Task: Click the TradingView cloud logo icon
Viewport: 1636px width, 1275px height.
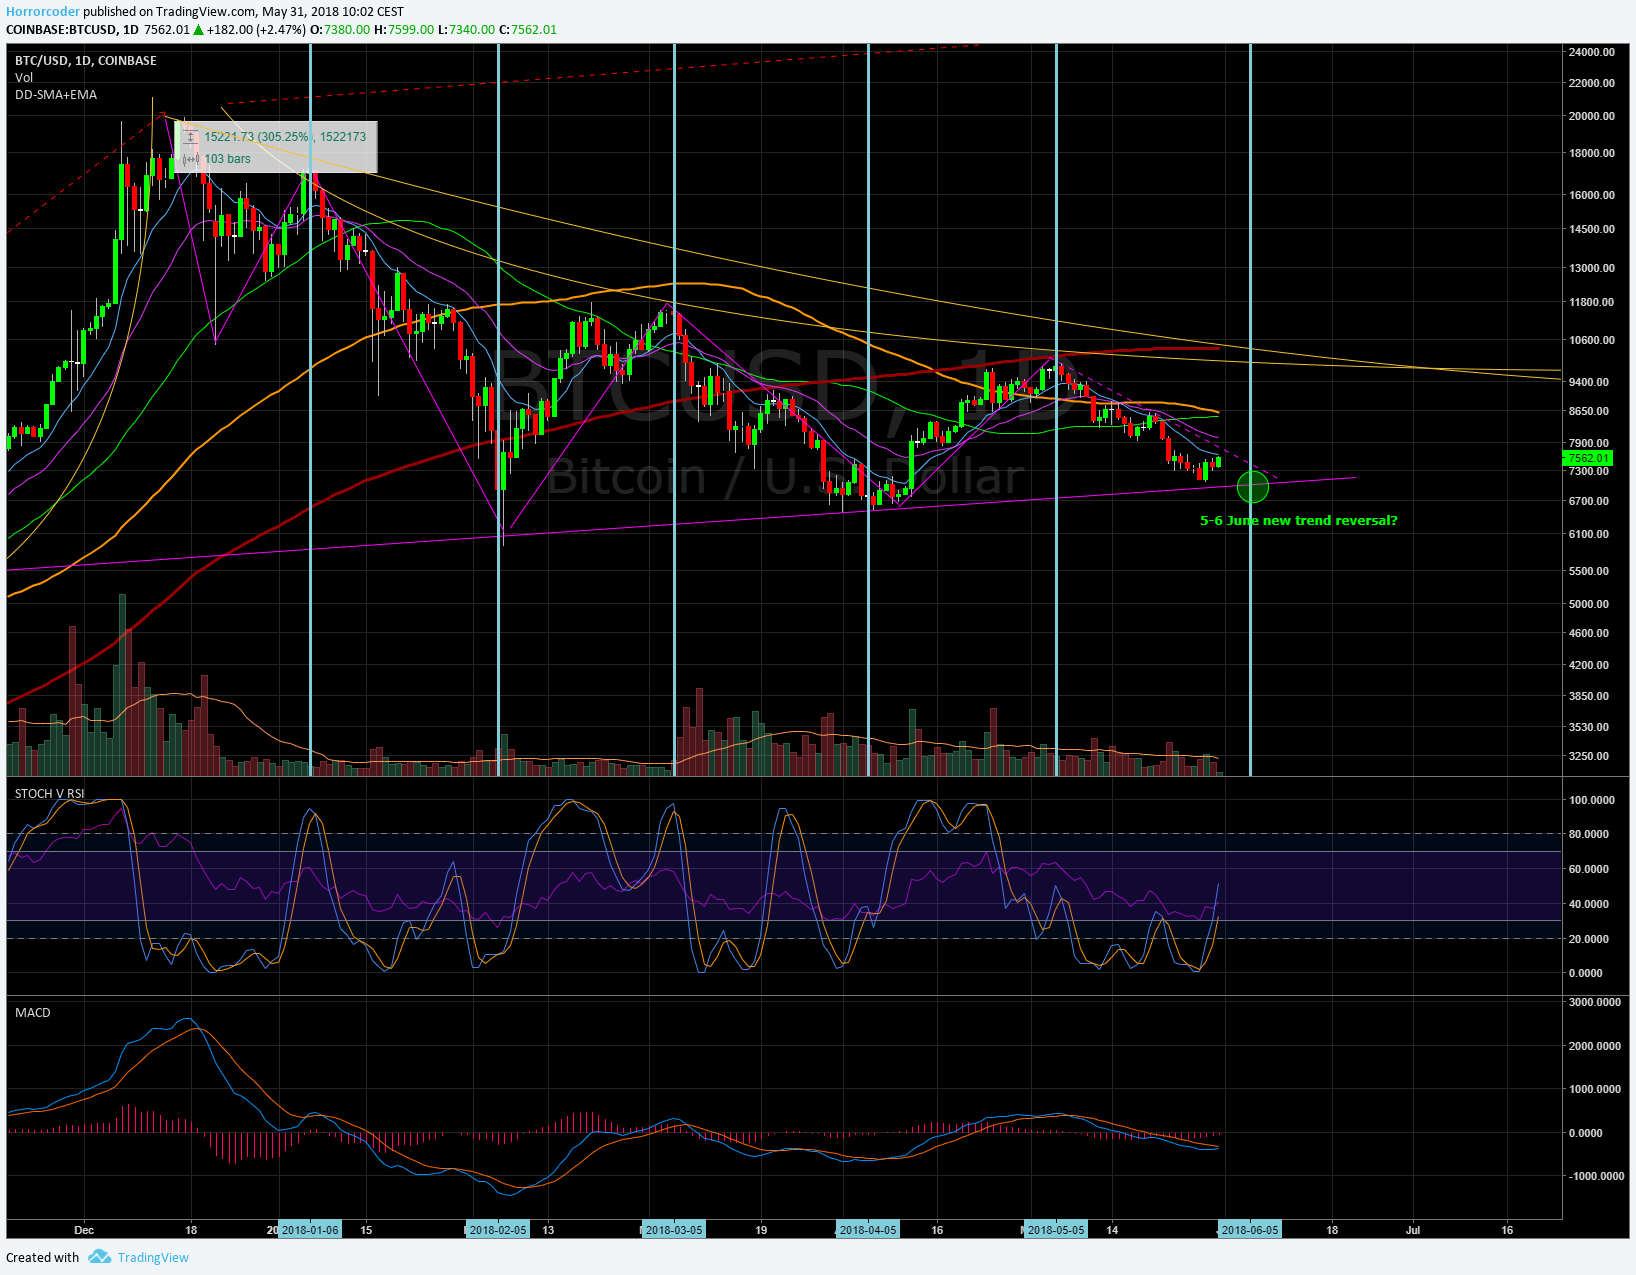Action: pos(99,1257)
